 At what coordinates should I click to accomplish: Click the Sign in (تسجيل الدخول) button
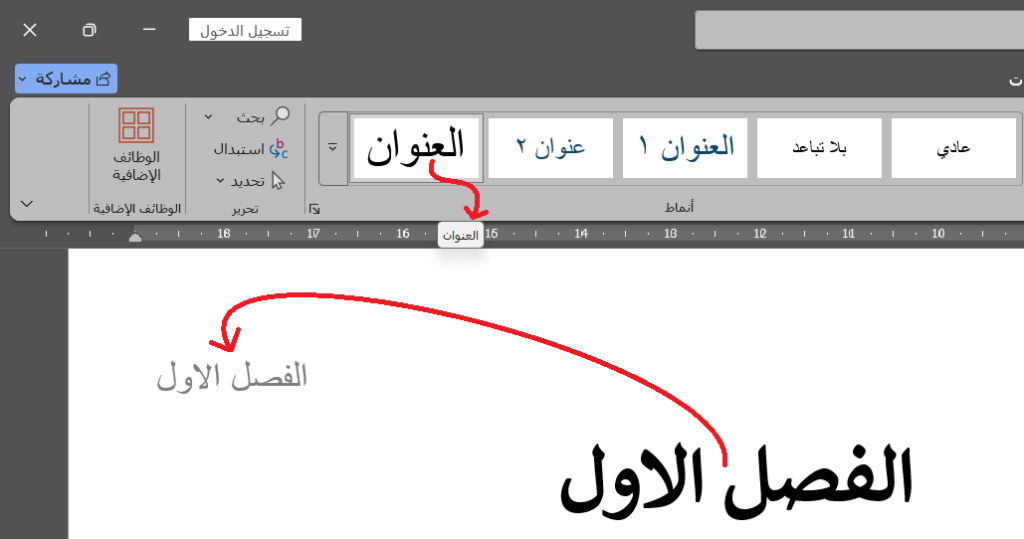[x=245, y=30]
